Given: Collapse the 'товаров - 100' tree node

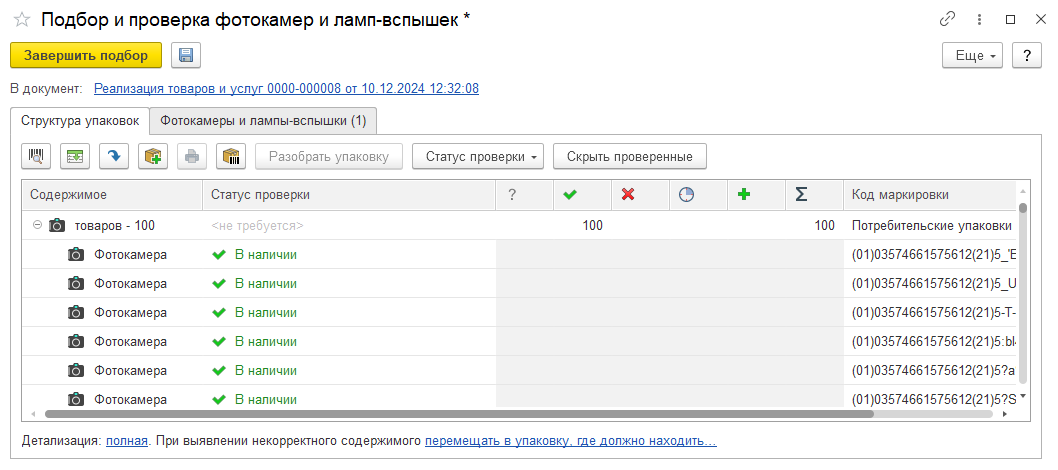Looking at the screenshot, I should (x=37, y=225).
